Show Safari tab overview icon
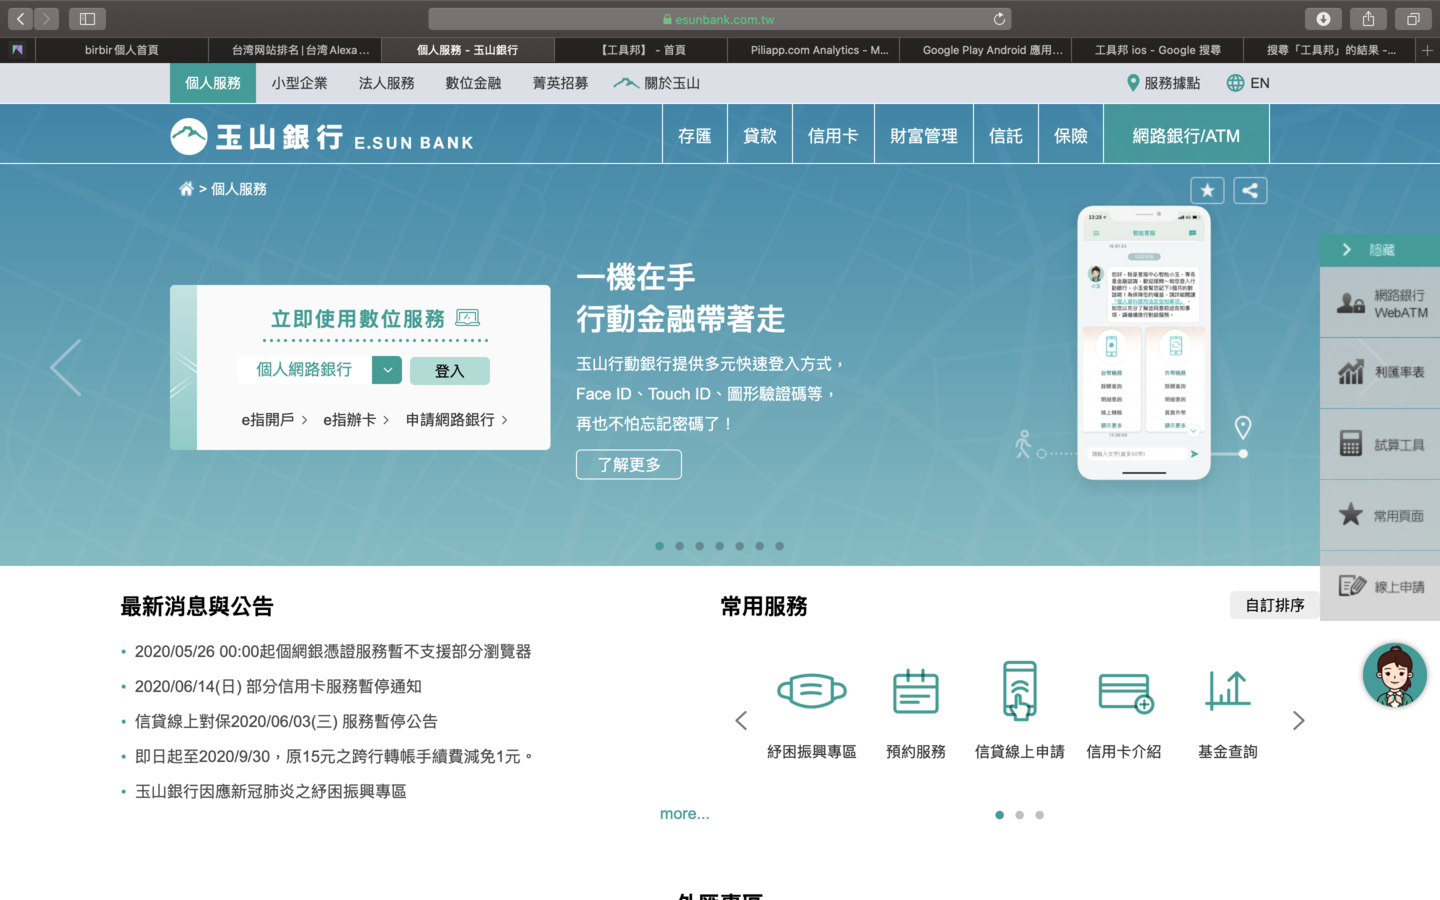 pos(1413,19)
